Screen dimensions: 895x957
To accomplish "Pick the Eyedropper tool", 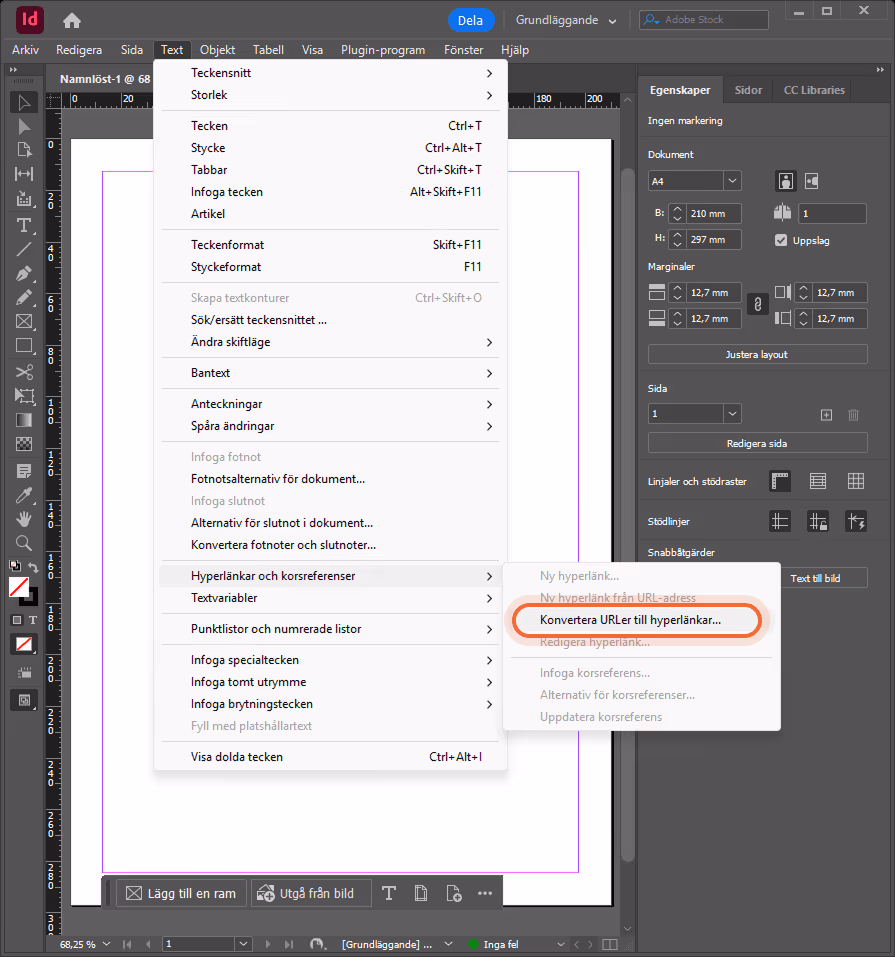I will click(24, 495).
